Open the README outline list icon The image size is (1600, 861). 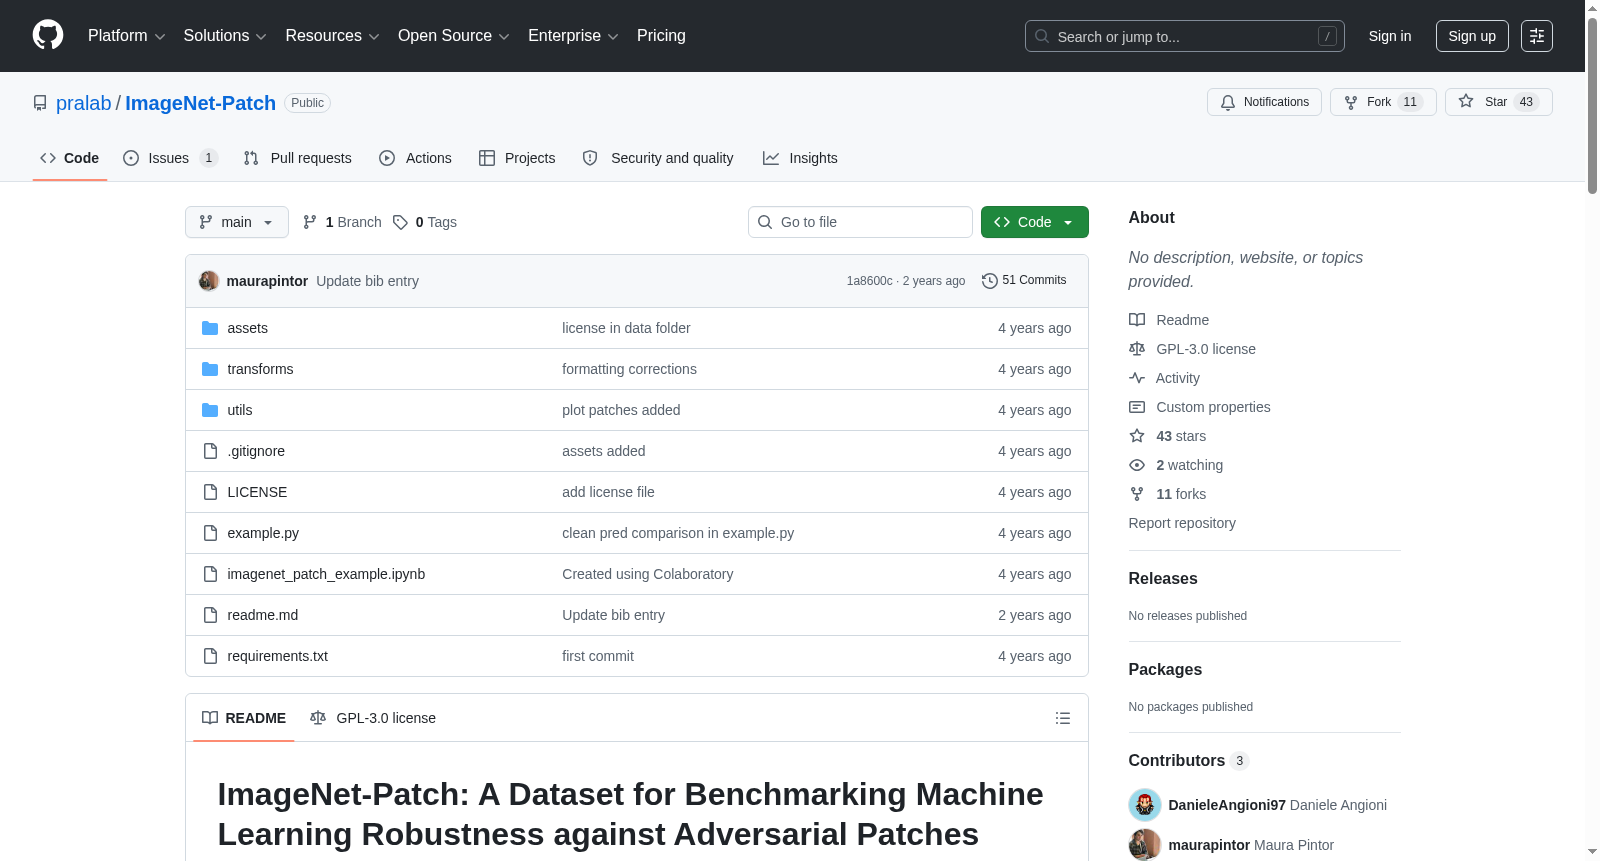click(x=1063, y=718)
